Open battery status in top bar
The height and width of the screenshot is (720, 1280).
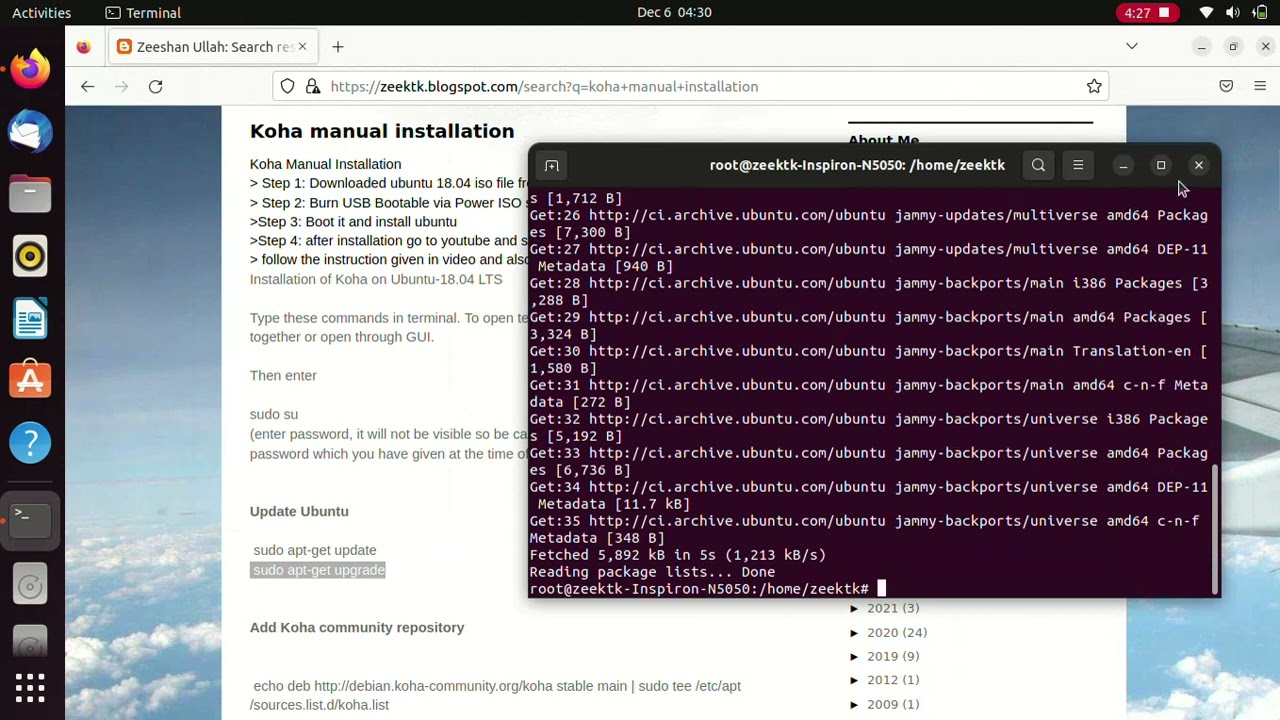click(1260, 13)
